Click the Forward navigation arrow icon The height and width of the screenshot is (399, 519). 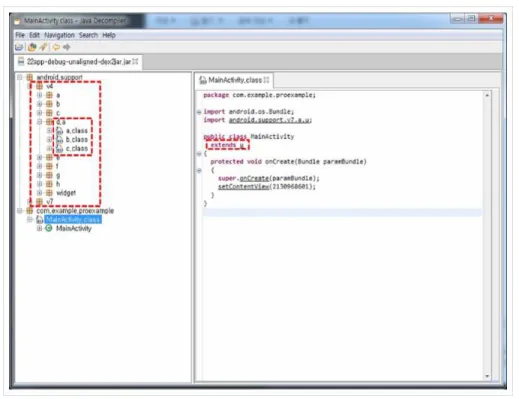pos(67,47)
